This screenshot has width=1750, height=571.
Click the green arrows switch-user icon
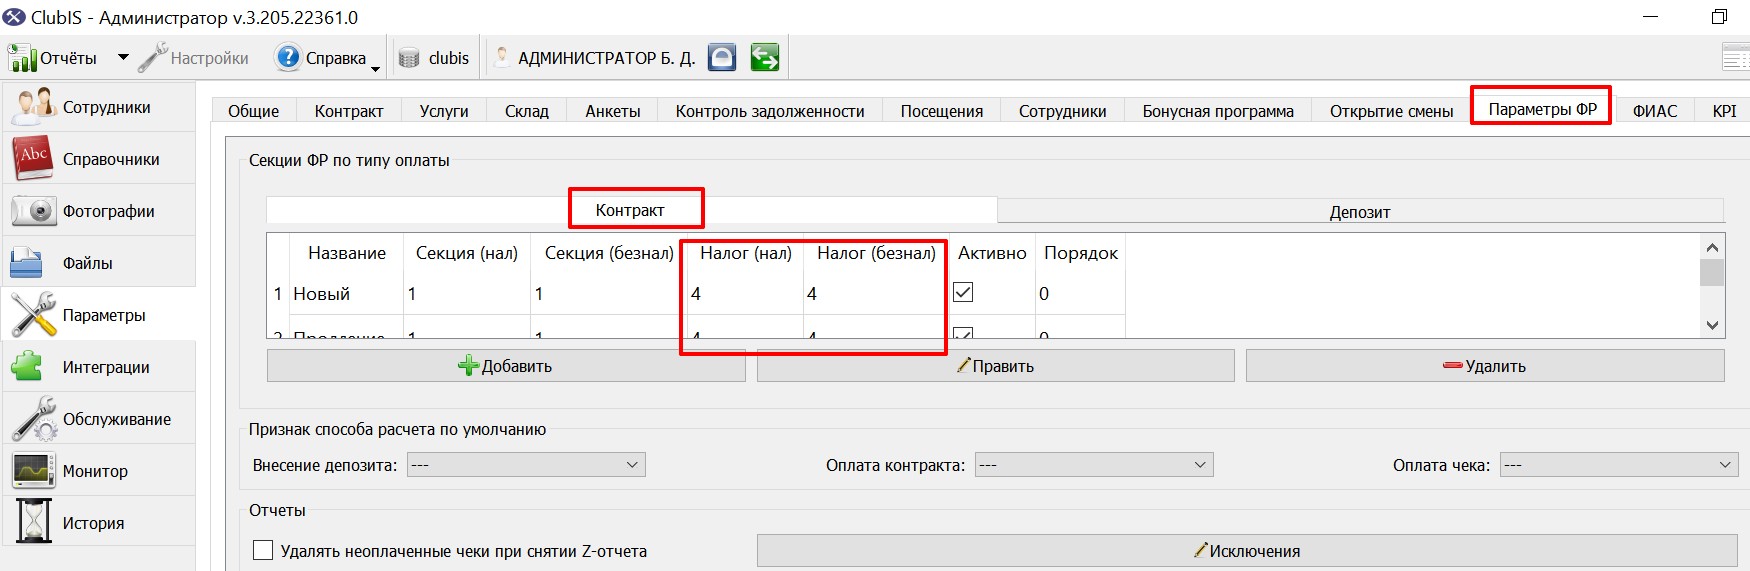765,57
